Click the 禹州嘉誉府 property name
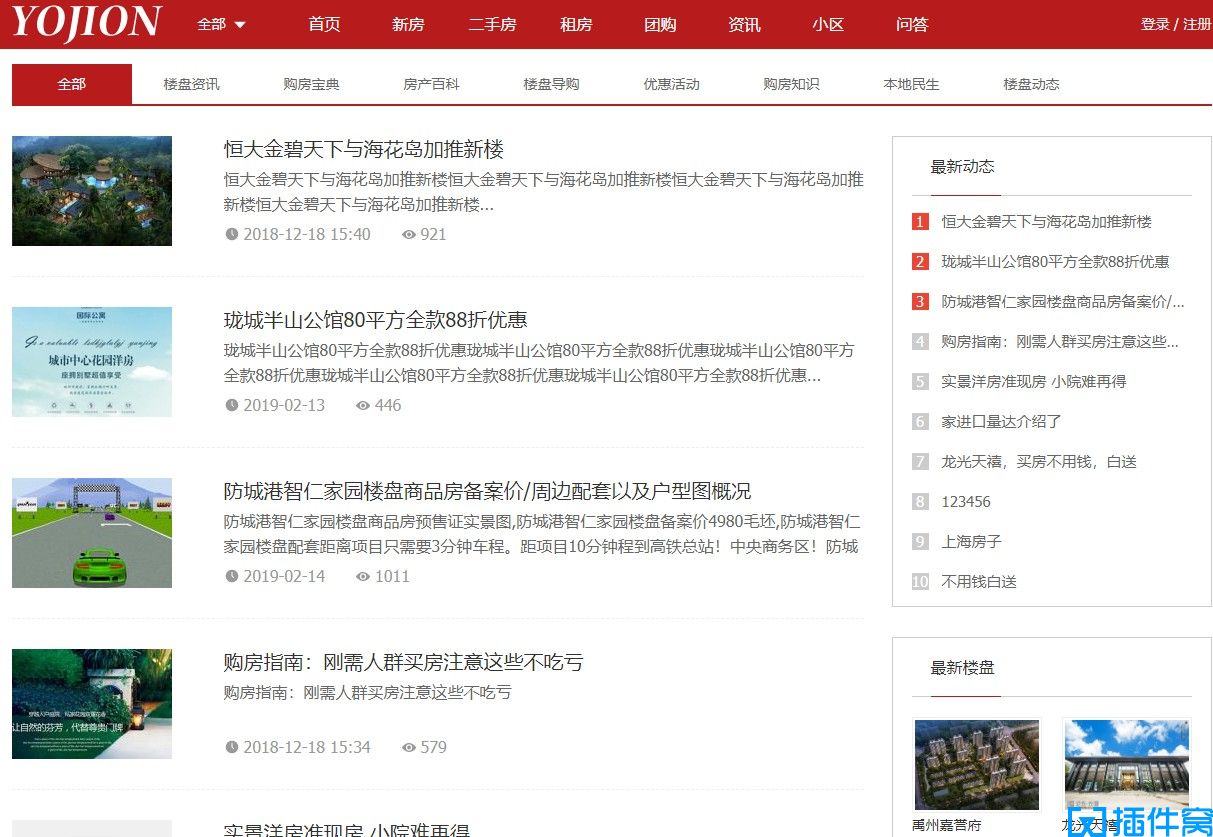 point(947,826)
